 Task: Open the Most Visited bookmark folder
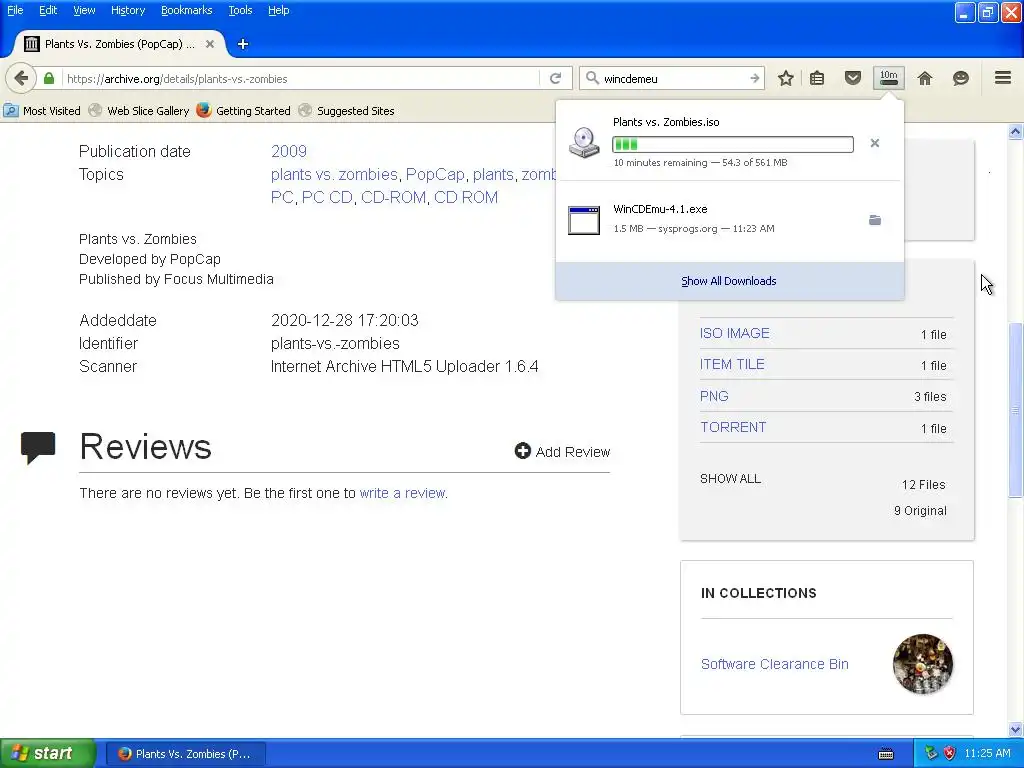pos(42,111)
